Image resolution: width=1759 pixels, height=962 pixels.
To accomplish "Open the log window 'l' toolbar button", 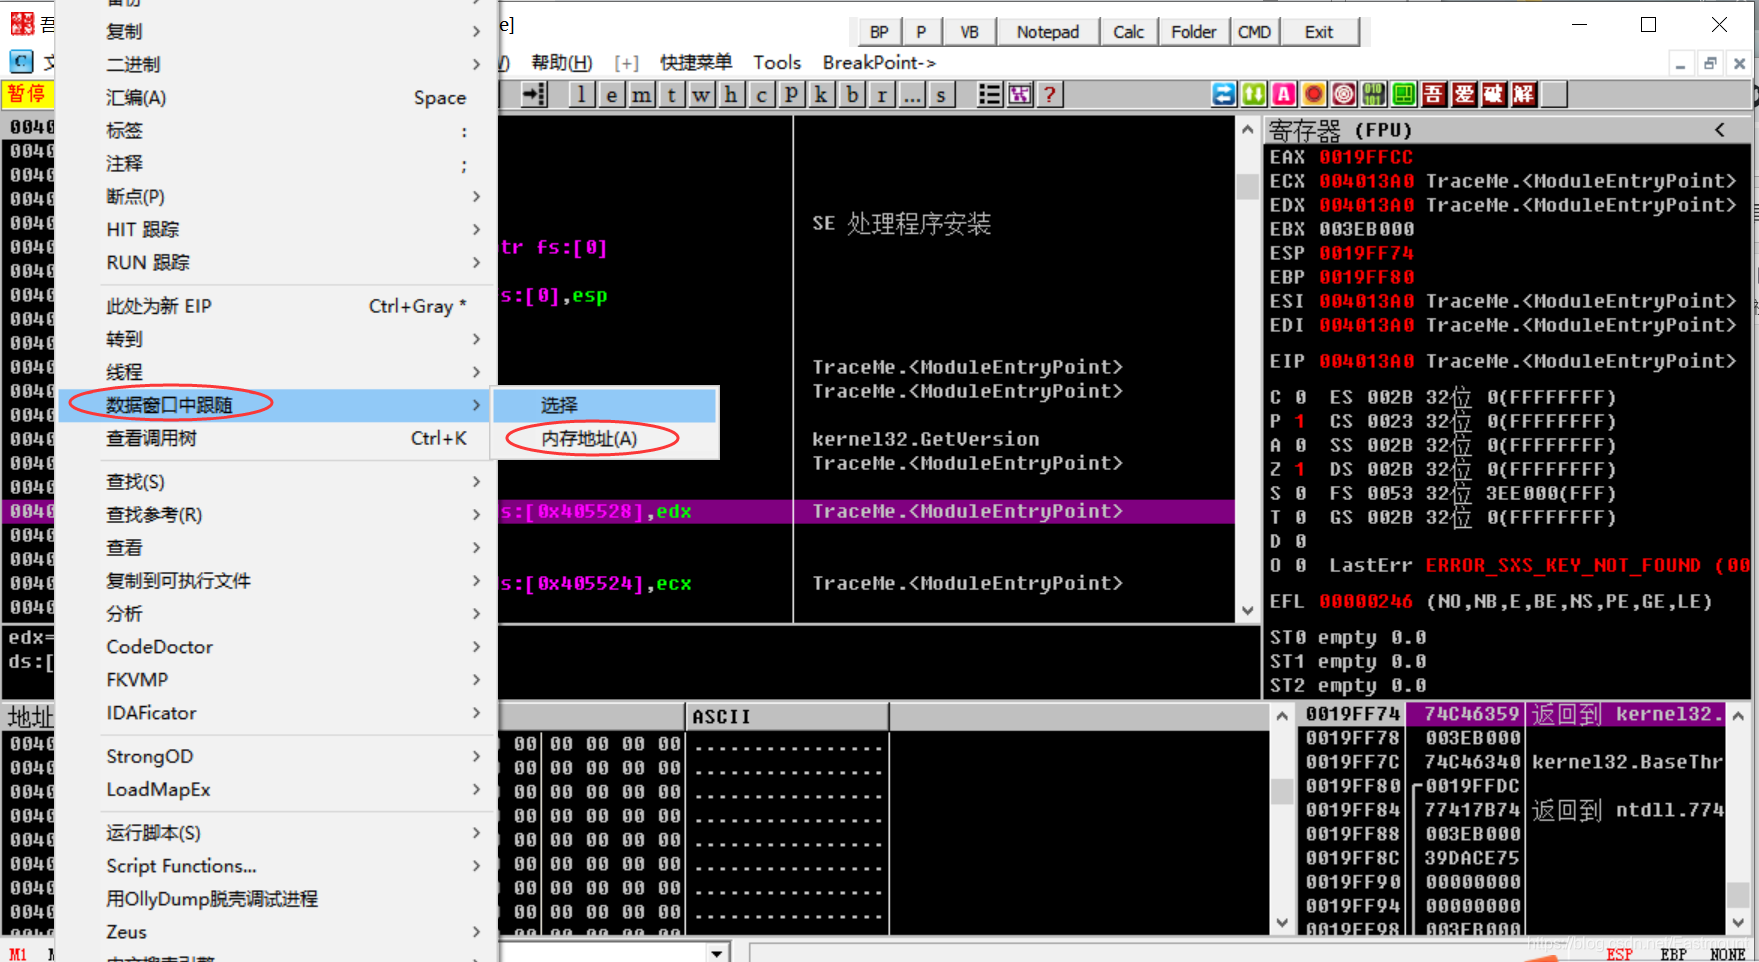I will [581, 95].
